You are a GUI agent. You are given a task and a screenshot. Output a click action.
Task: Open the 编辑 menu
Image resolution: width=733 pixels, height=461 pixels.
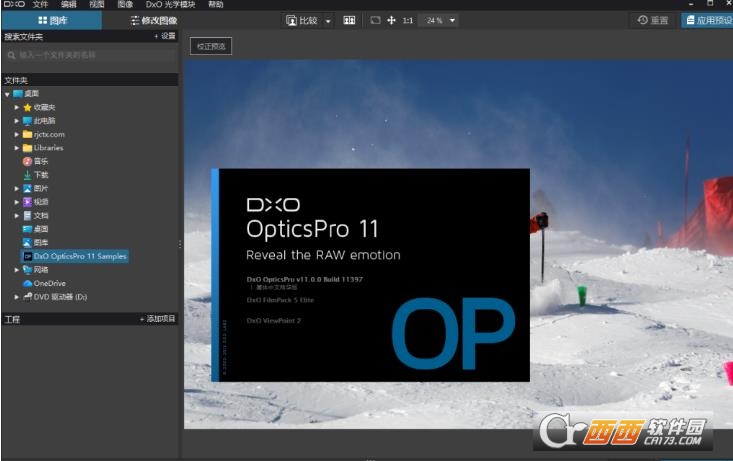click(x=68, y=4)
